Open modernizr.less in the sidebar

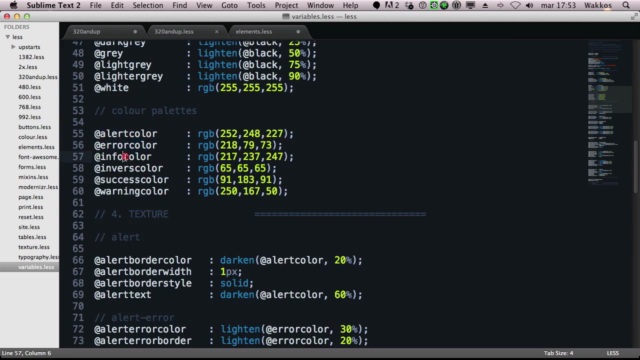[38, 187]
